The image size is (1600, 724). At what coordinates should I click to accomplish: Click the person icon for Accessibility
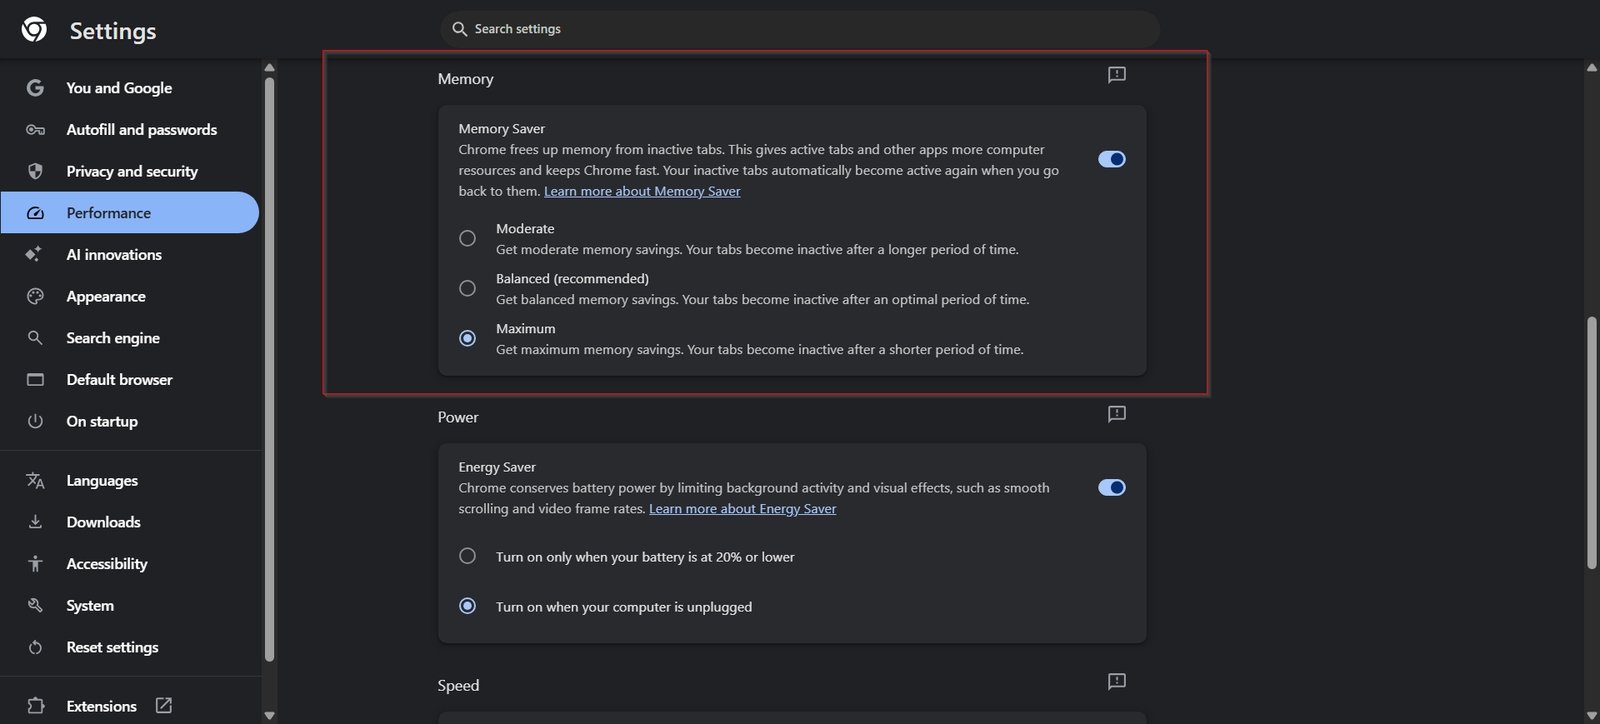[x=35, y=564]
